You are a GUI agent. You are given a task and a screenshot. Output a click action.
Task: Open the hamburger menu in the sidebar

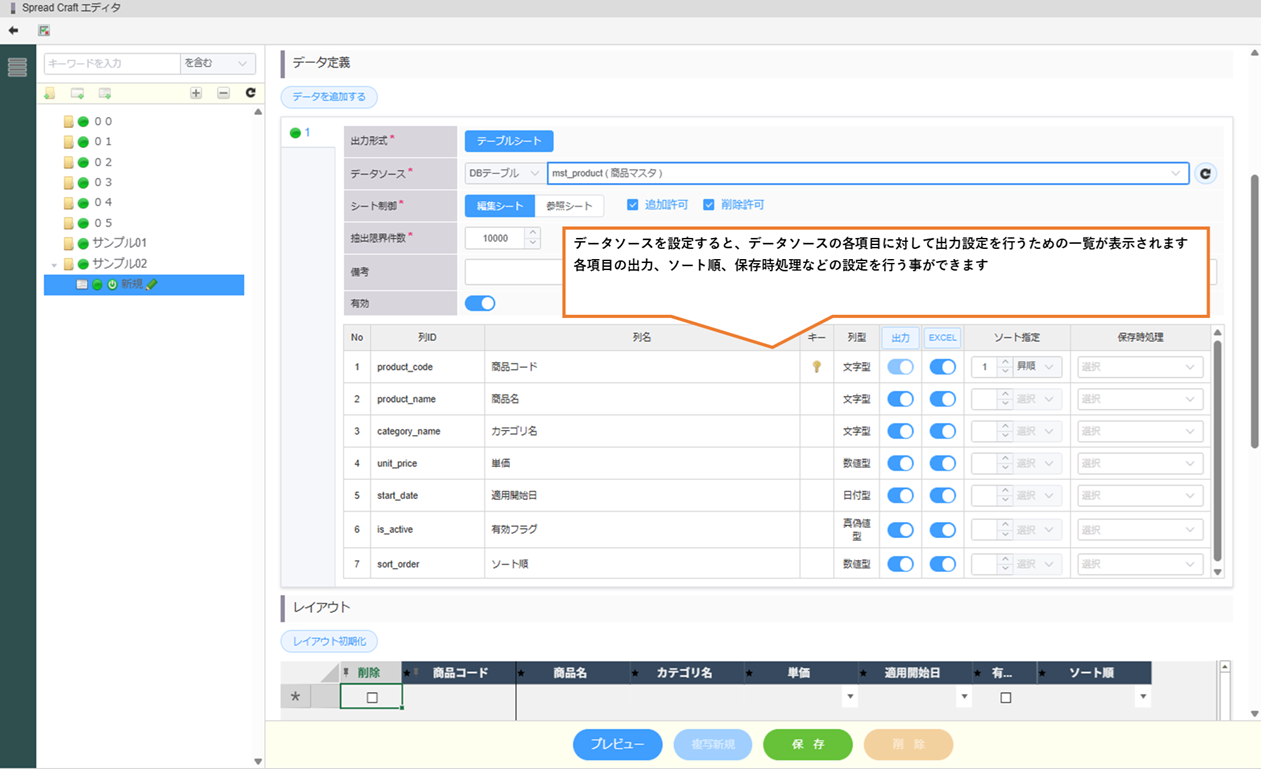tap(17, 68)
